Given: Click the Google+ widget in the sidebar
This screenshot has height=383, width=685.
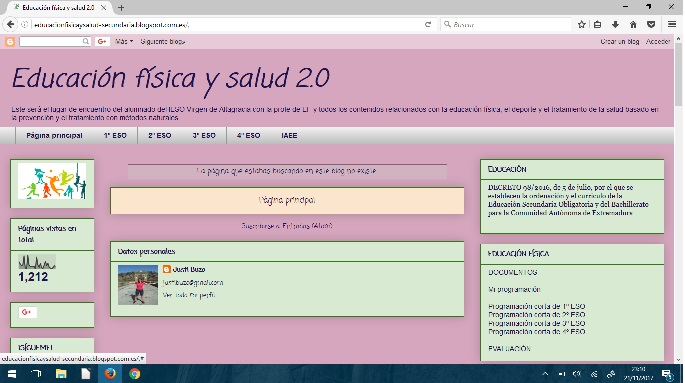Looking at the screenshot, I should click(28, 312).
